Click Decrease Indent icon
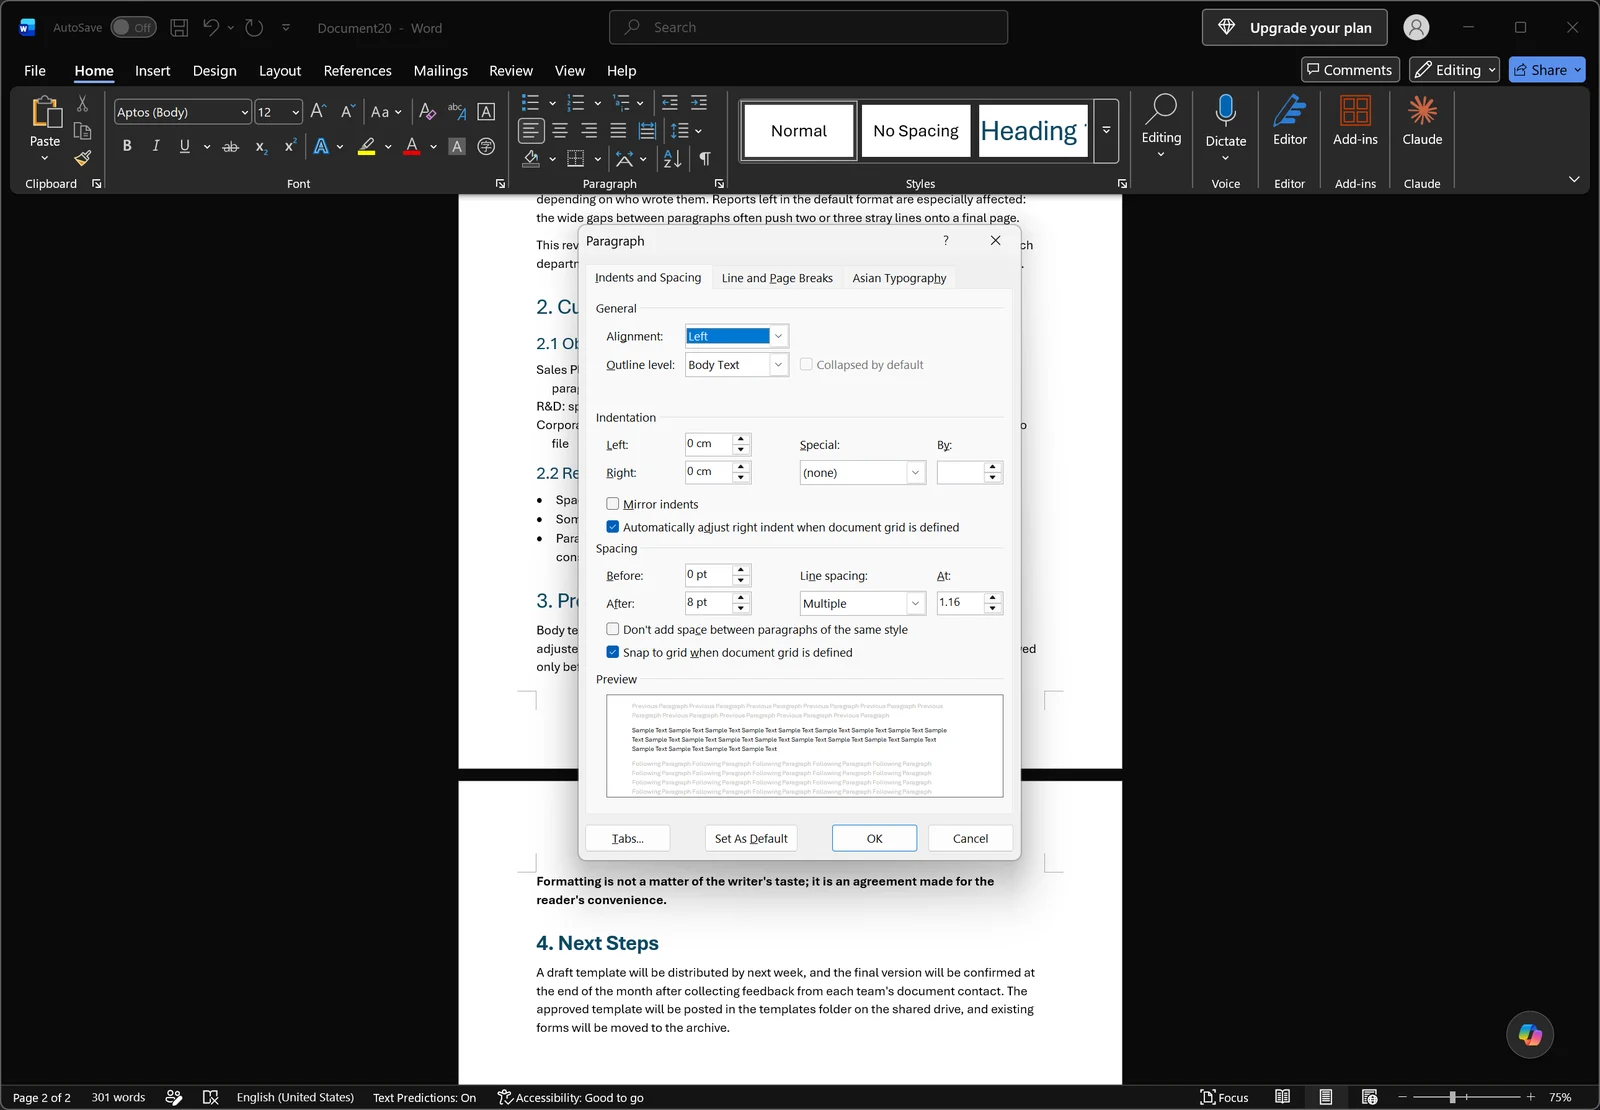Viewport: 1600px width, 1110px height. (x=670, y=103)
